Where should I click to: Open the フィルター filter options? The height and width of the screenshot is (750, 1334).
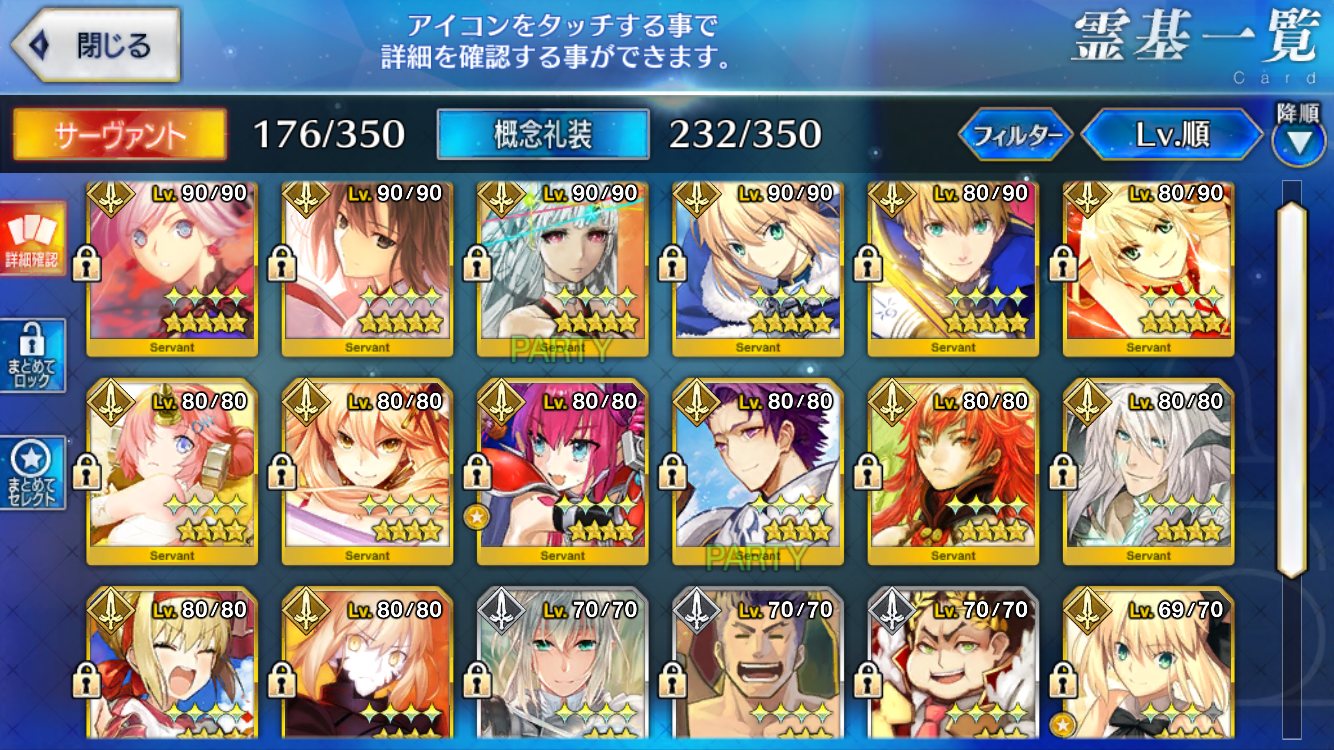pos(1016,135)
